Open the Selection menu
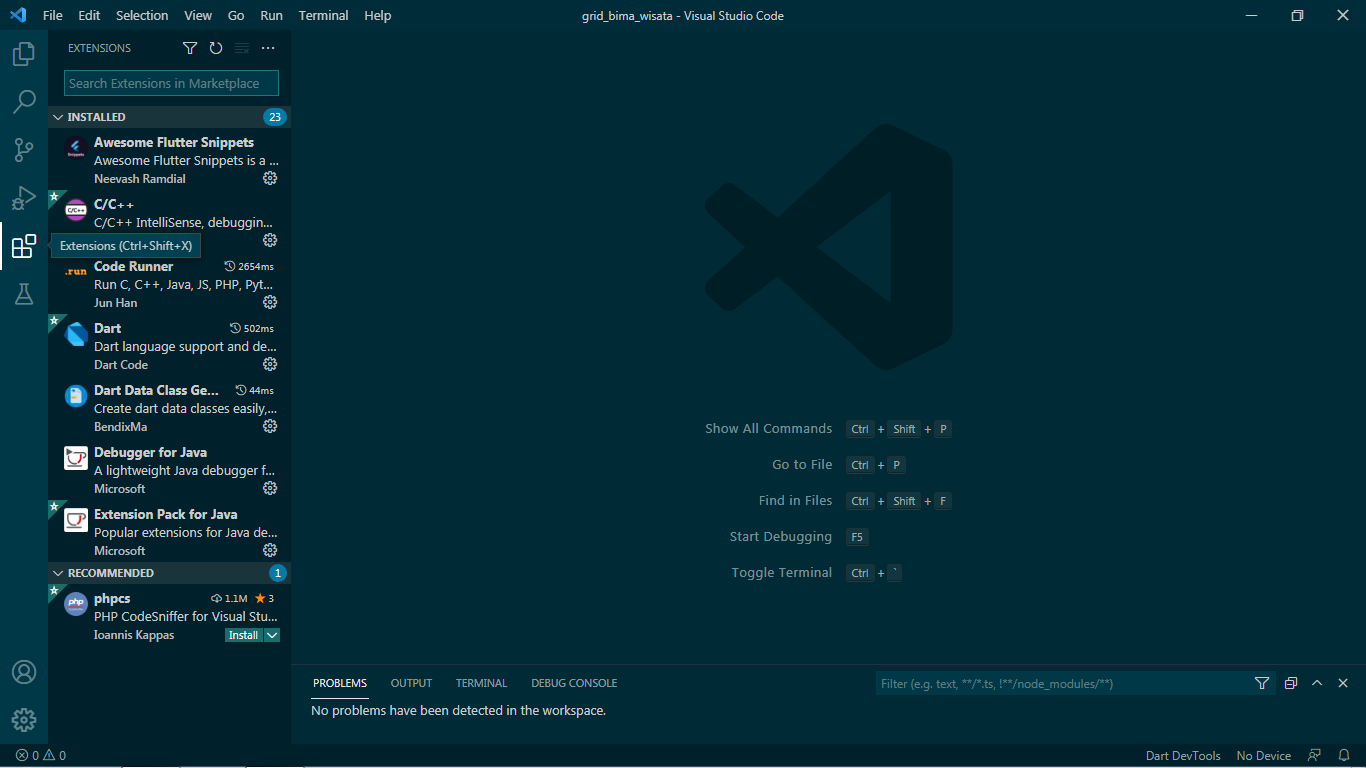Screen dimensions: 1366x768 tap(142, 15)
